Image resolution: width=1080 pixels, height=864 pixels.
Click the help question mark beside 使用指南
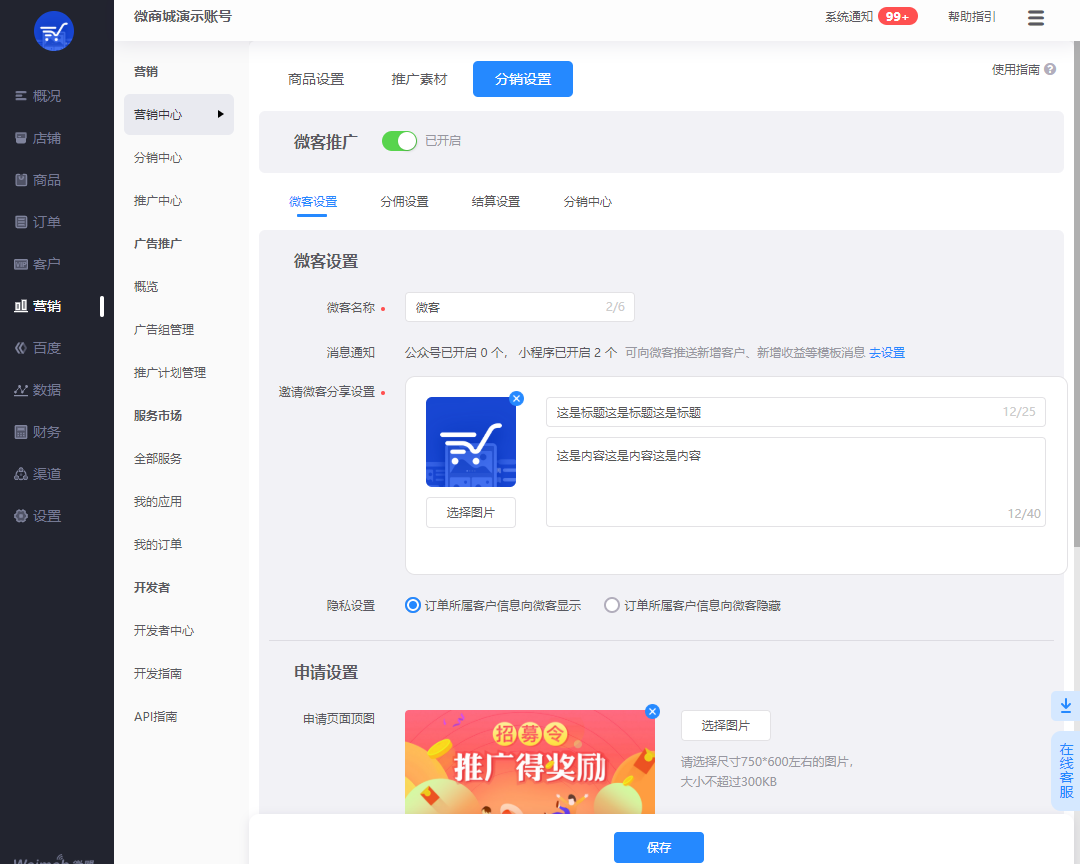[1050, 70]
